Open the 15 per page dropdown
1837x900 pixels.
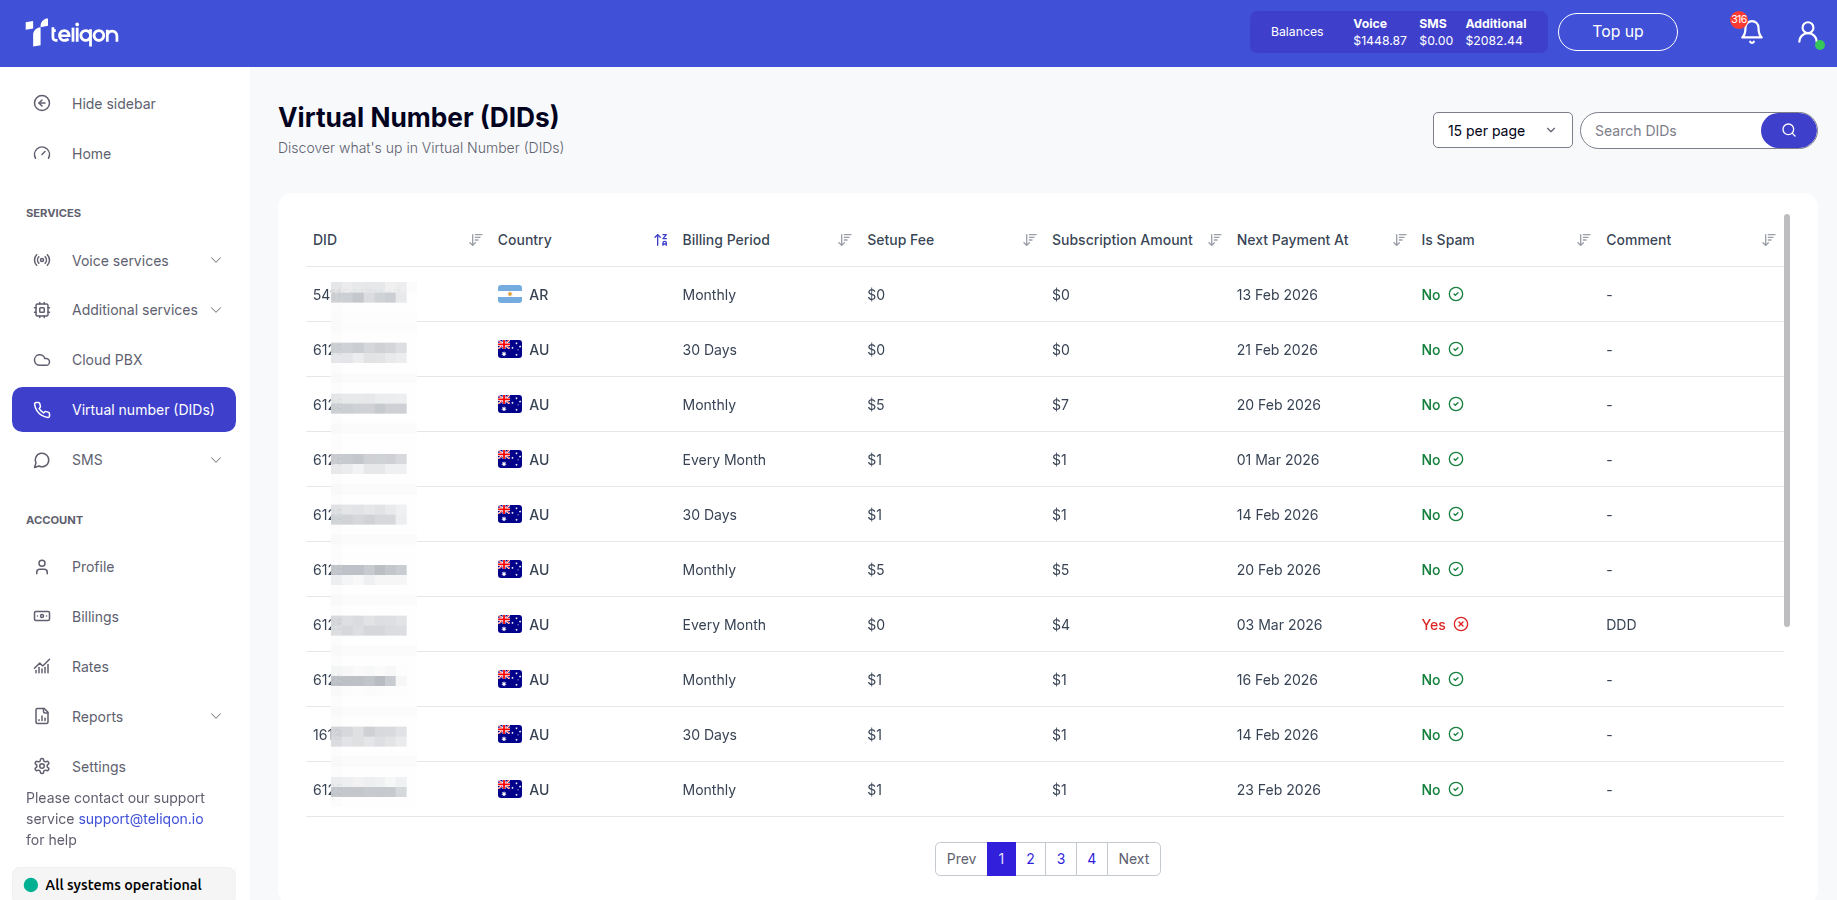(1502, 131)
